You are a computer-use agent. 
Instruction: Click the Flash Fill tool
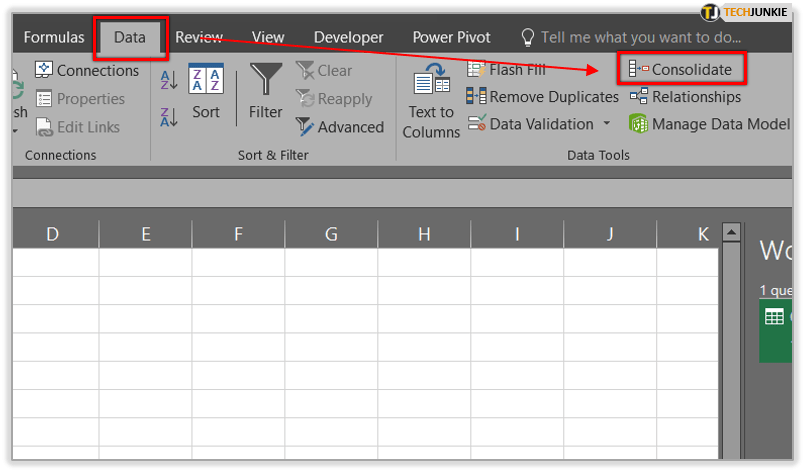pyautogui.click(x=507, y=70)
